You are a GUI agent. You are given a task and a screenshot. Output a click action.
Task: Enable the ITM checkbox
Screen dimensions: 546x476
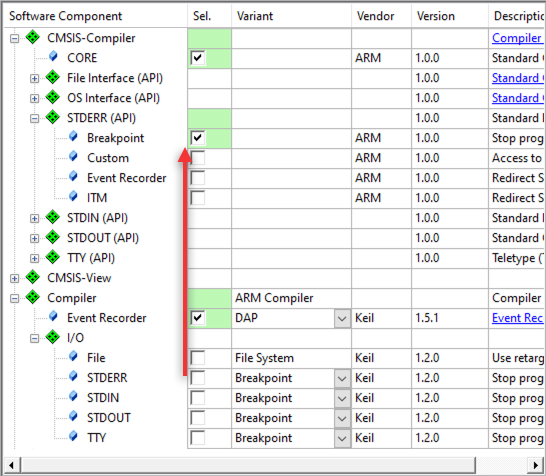click(198, 198)
